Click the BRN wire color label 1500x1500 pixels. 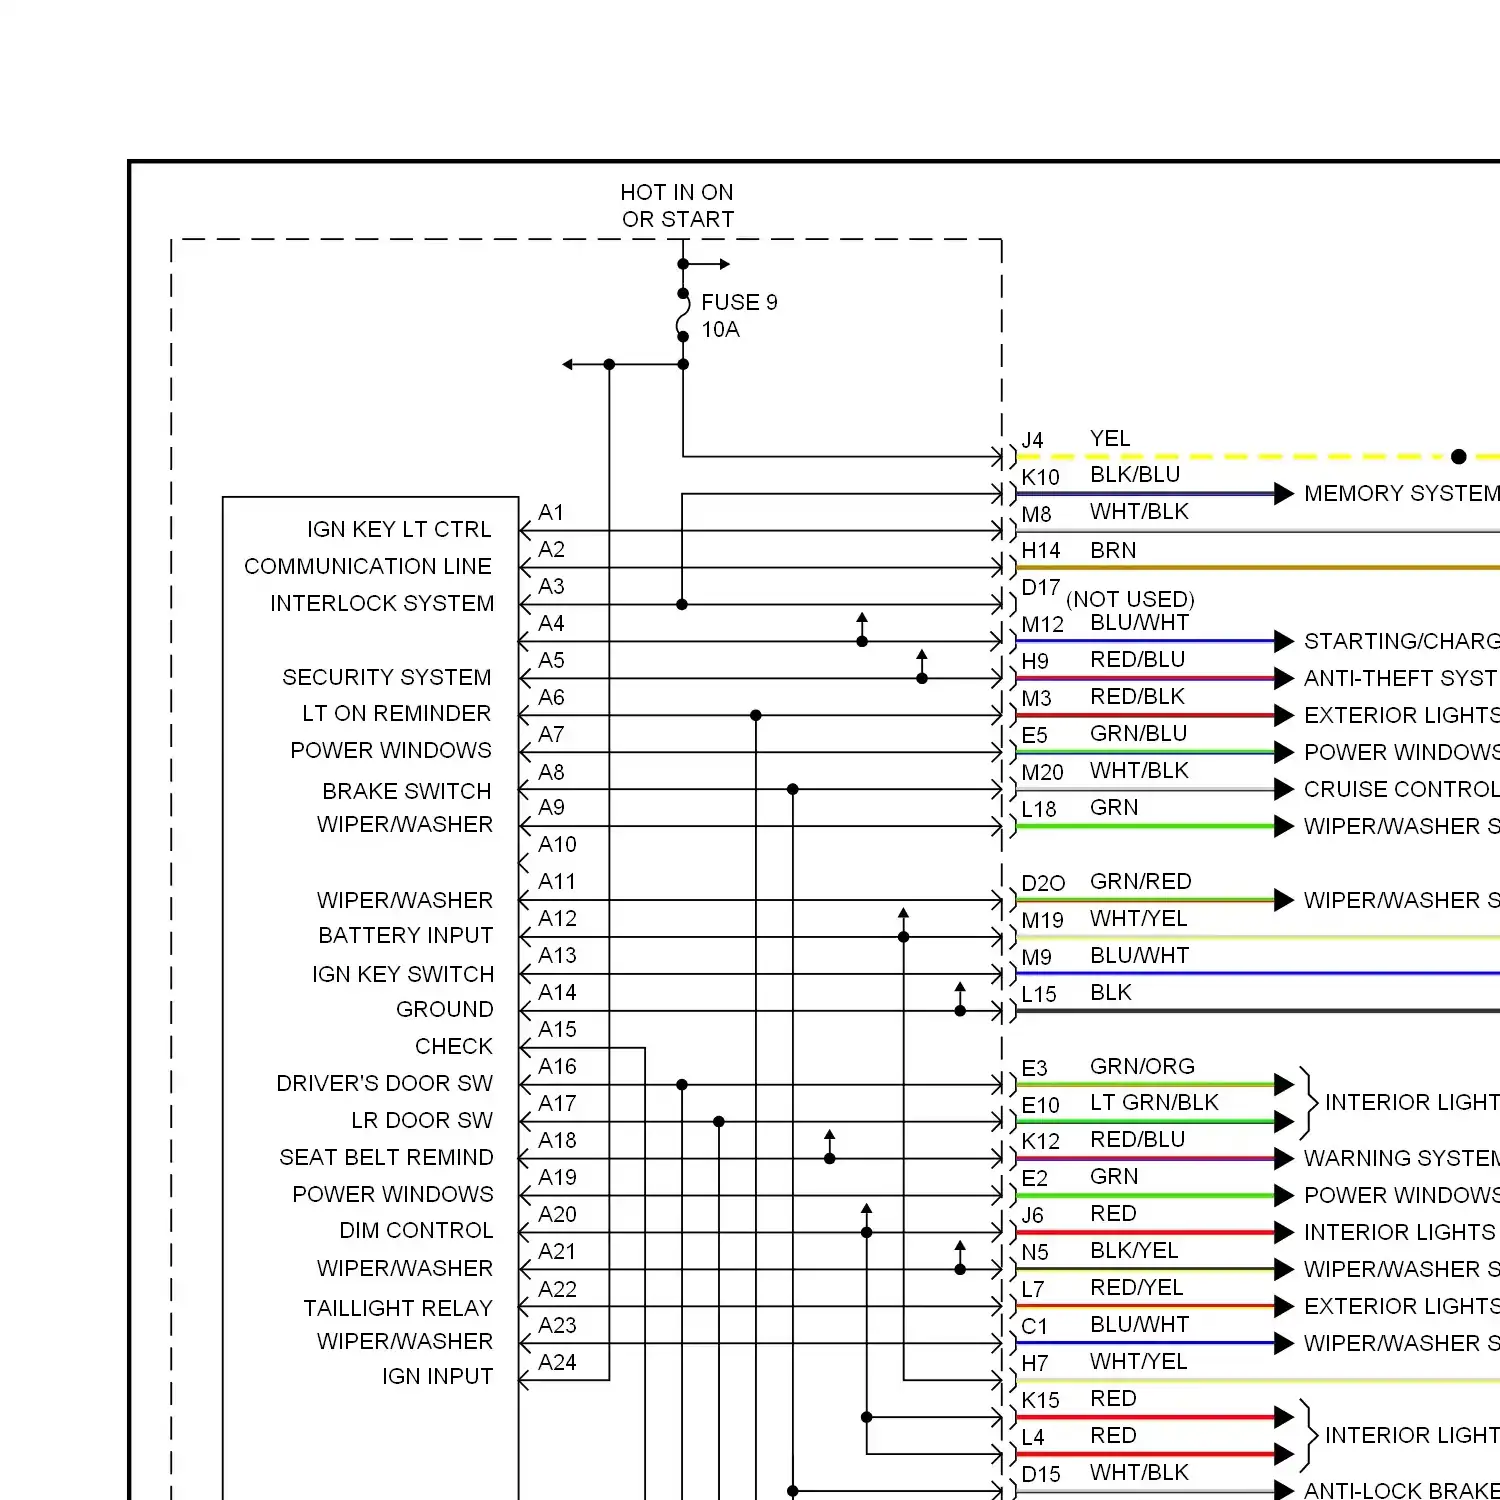(x=1113, y=550)
